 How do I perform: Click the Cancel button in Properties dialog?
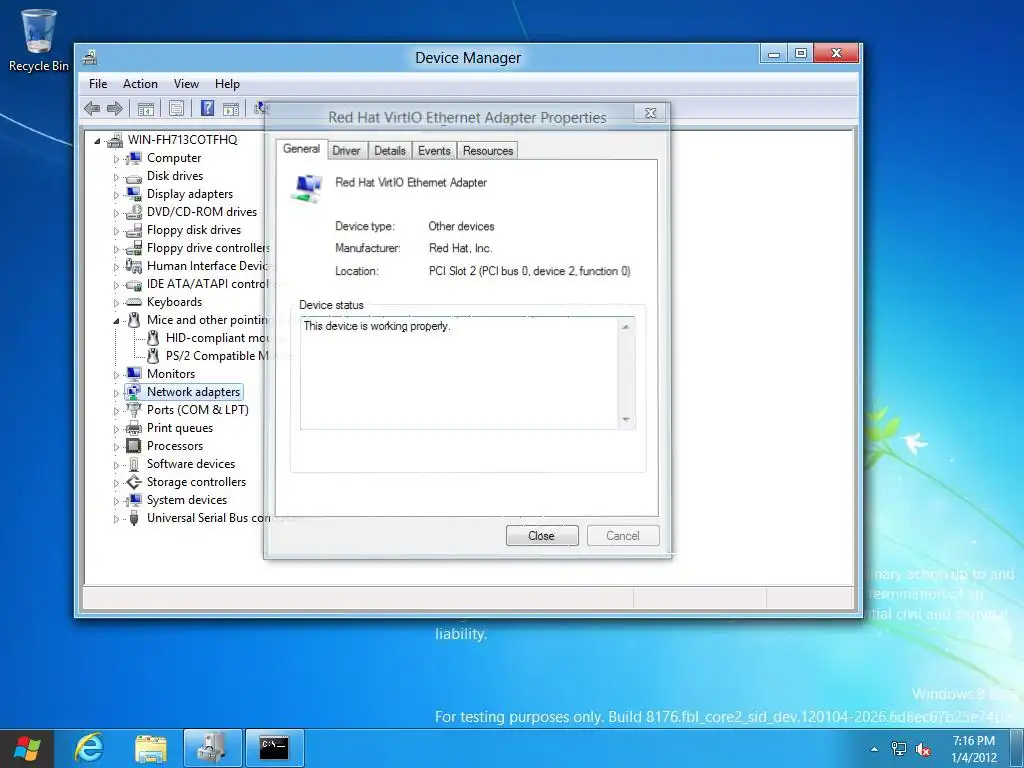point(623,536)
